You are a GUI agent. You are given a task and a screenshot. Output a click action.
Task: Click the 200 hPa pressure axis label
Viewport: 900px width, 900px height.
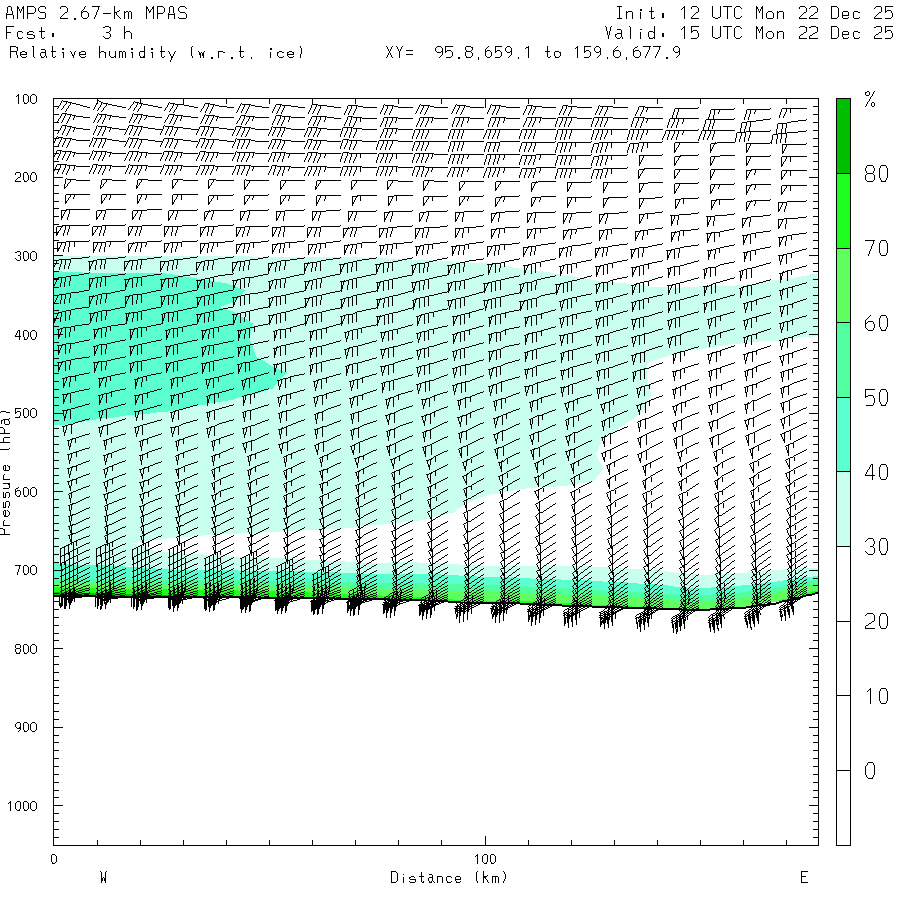click(26, 177)
